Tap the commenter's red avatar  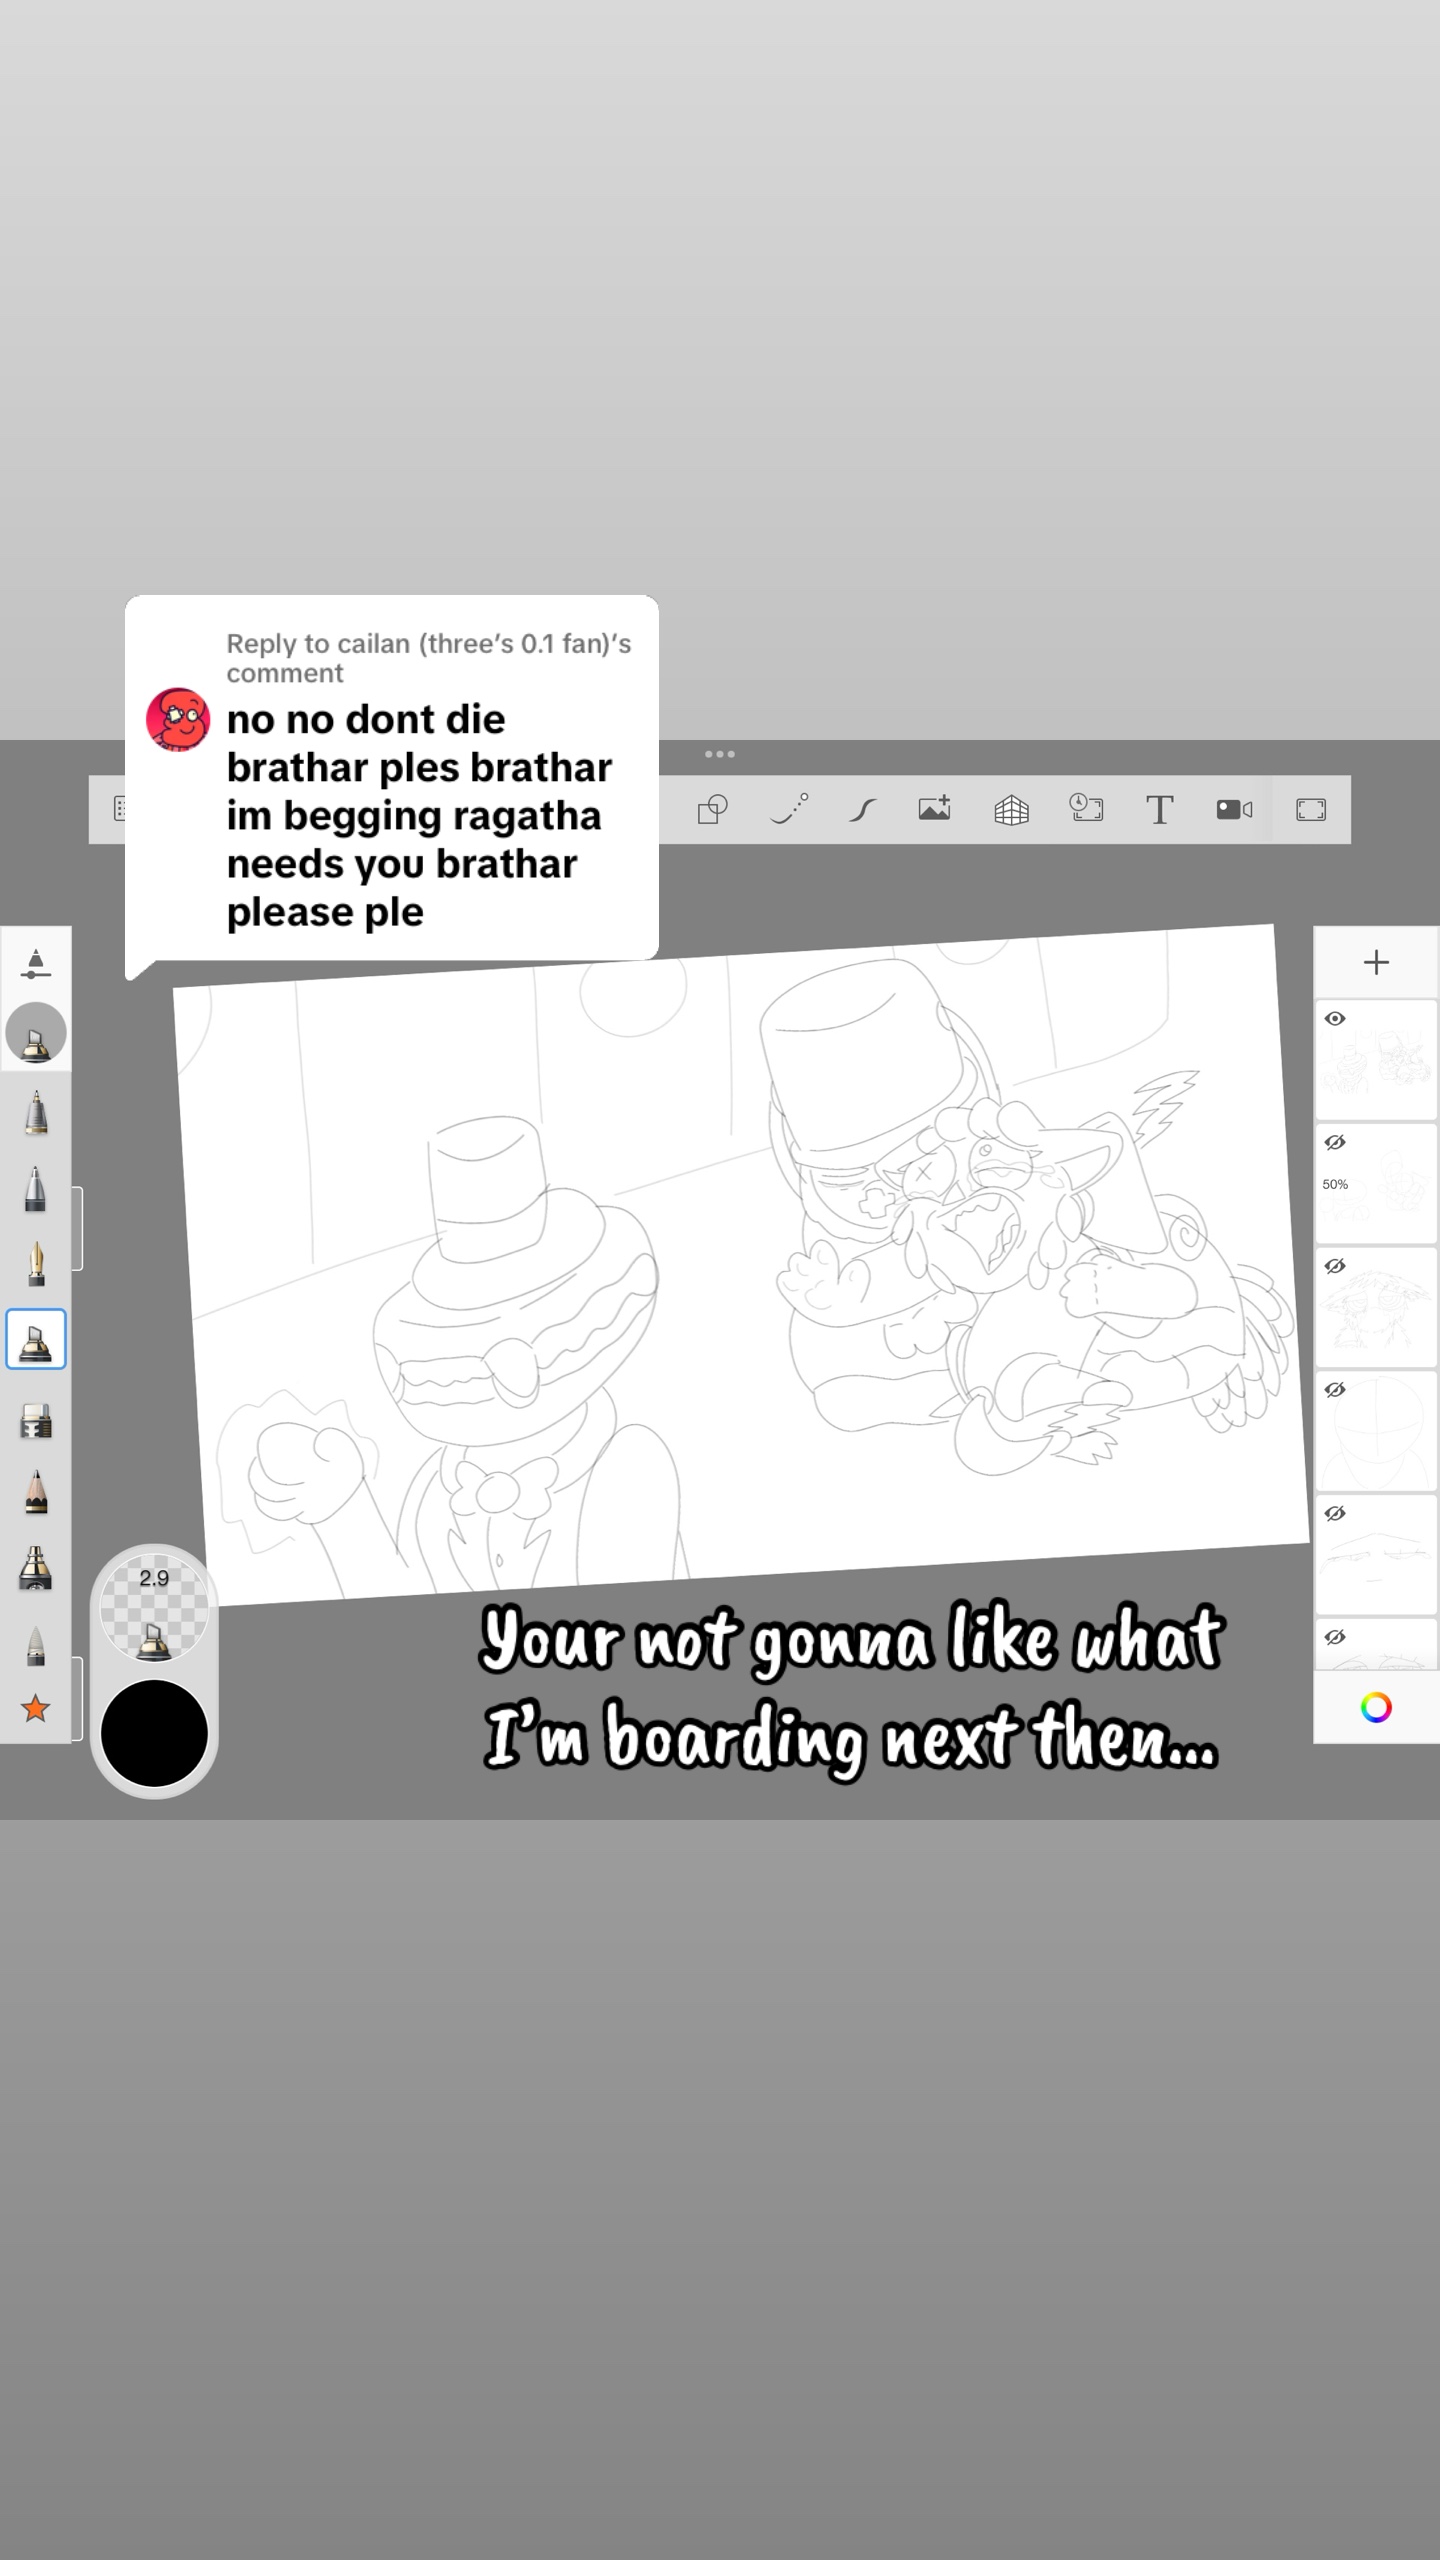178,719
